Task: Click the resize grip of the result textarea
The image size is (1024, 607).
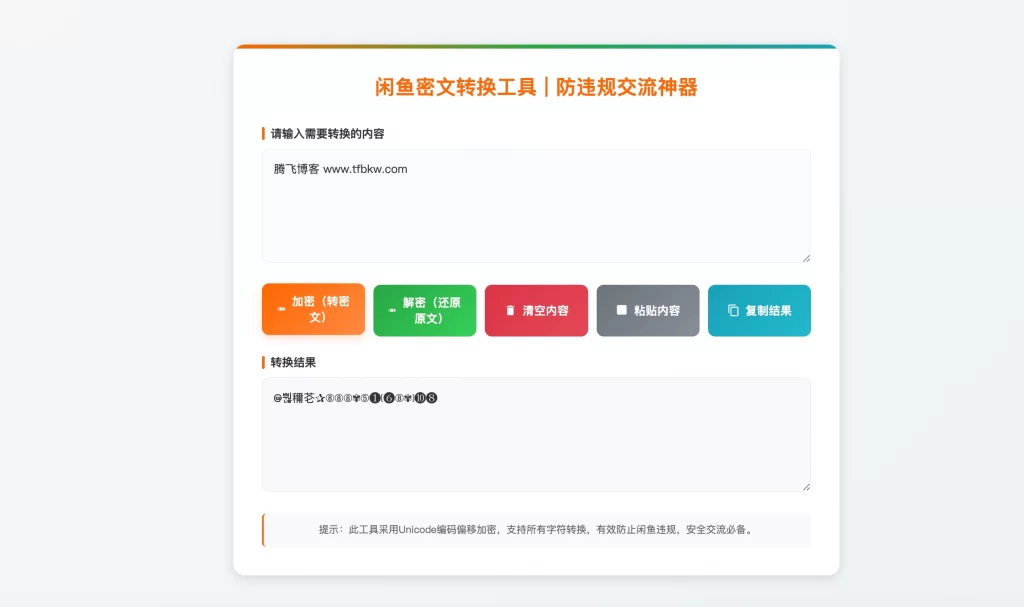Action: pos(806,484)
